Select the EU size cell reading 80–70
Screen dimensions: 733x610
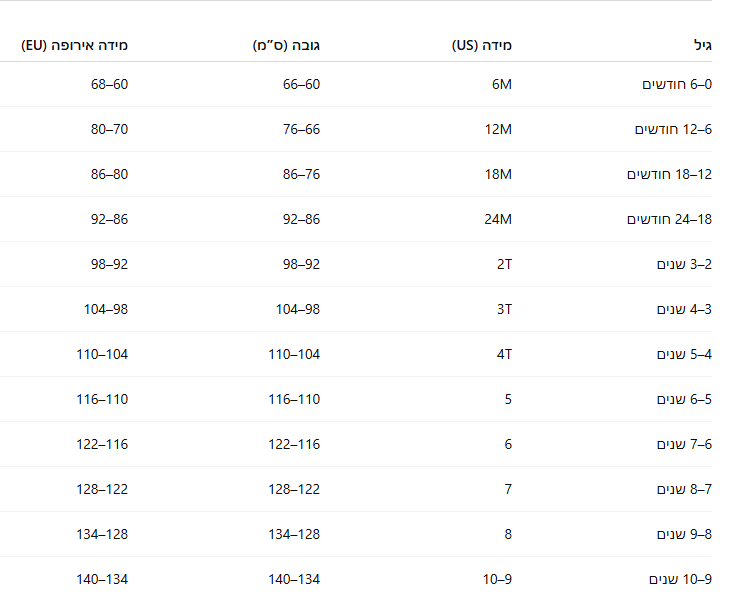(109, 129)
